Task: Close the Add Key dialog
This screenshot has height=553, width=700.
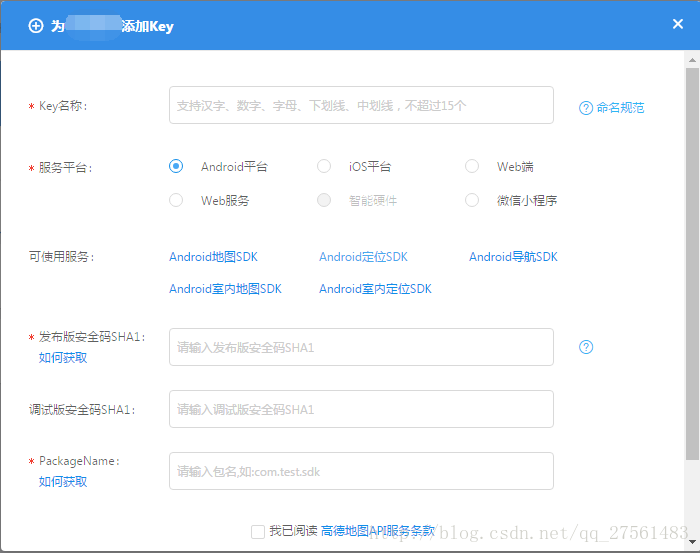Action: coord(678,25)
